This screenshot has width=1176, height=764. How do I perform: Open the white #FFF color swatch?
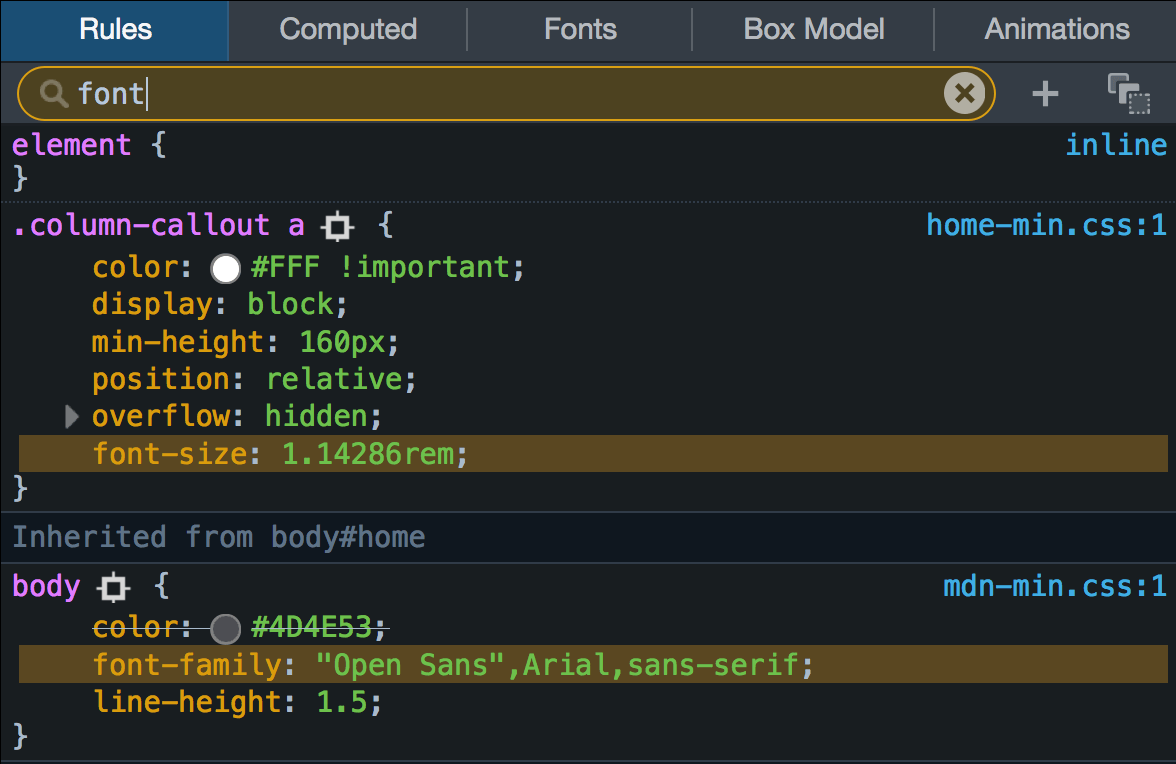click(225, 268)
